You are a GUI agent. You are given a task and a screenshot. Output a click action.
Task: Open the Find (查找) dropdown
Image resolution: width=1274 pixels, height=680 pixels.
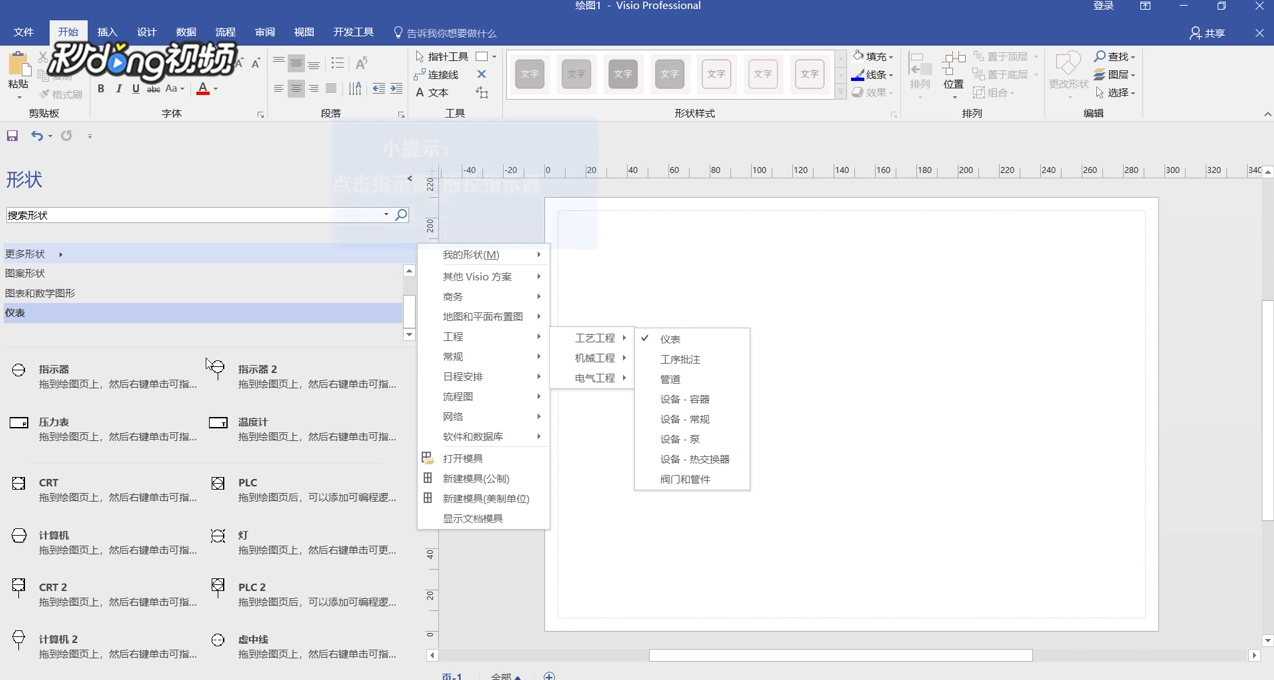[x=1114, y=57]
